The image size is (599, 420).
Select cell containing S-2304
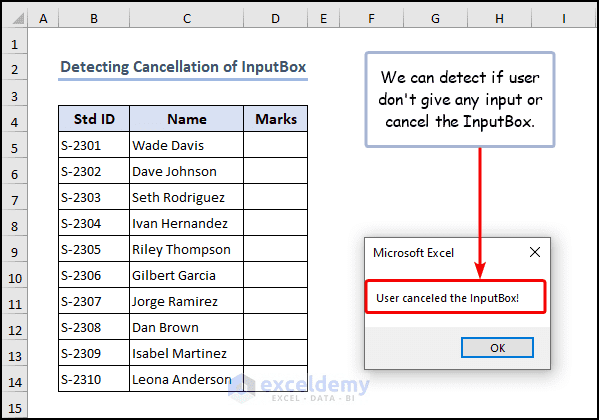coord(94,223)
